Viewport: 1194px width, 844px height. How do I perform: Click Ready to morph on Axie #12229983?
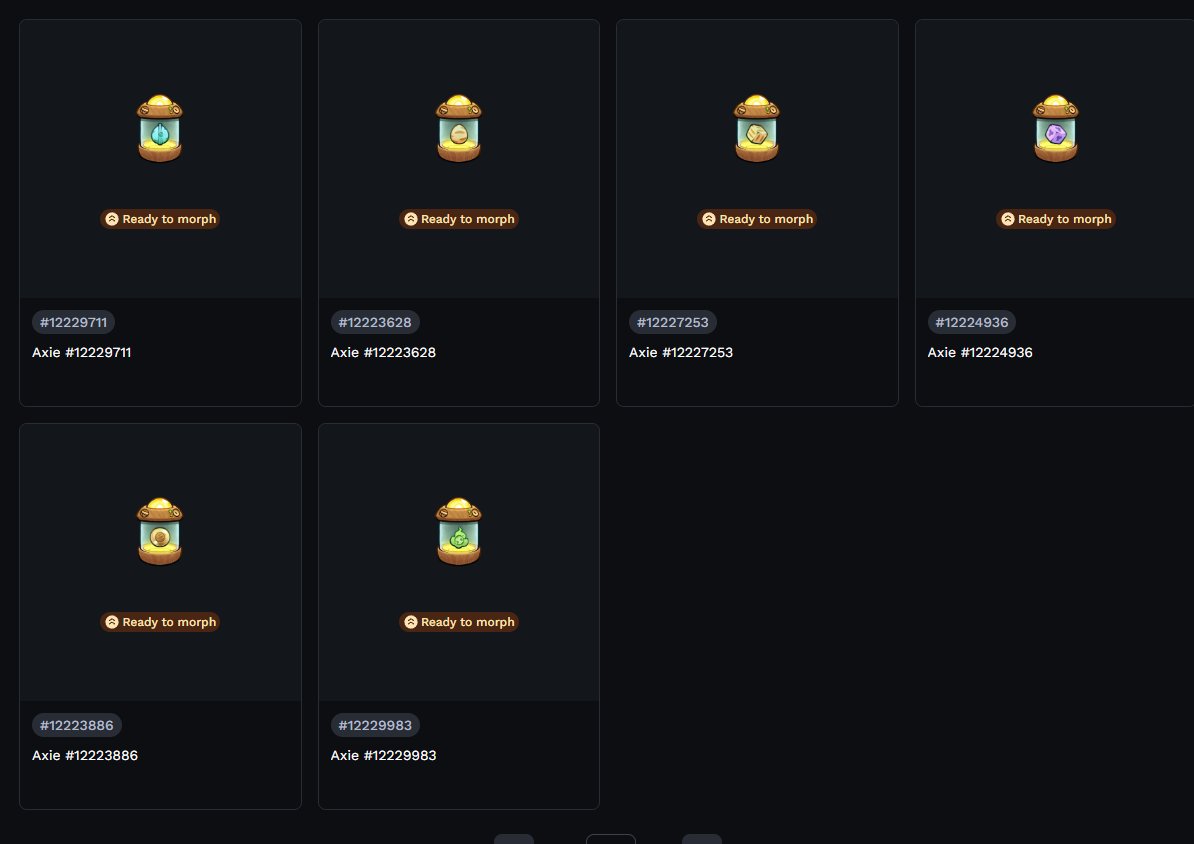coord(458,622)
